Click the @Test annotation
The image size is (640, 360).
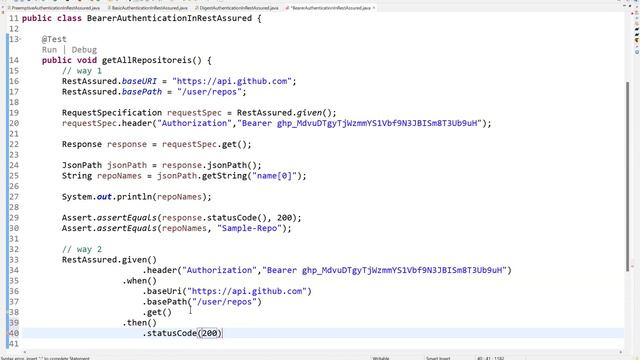coord(54,39)
